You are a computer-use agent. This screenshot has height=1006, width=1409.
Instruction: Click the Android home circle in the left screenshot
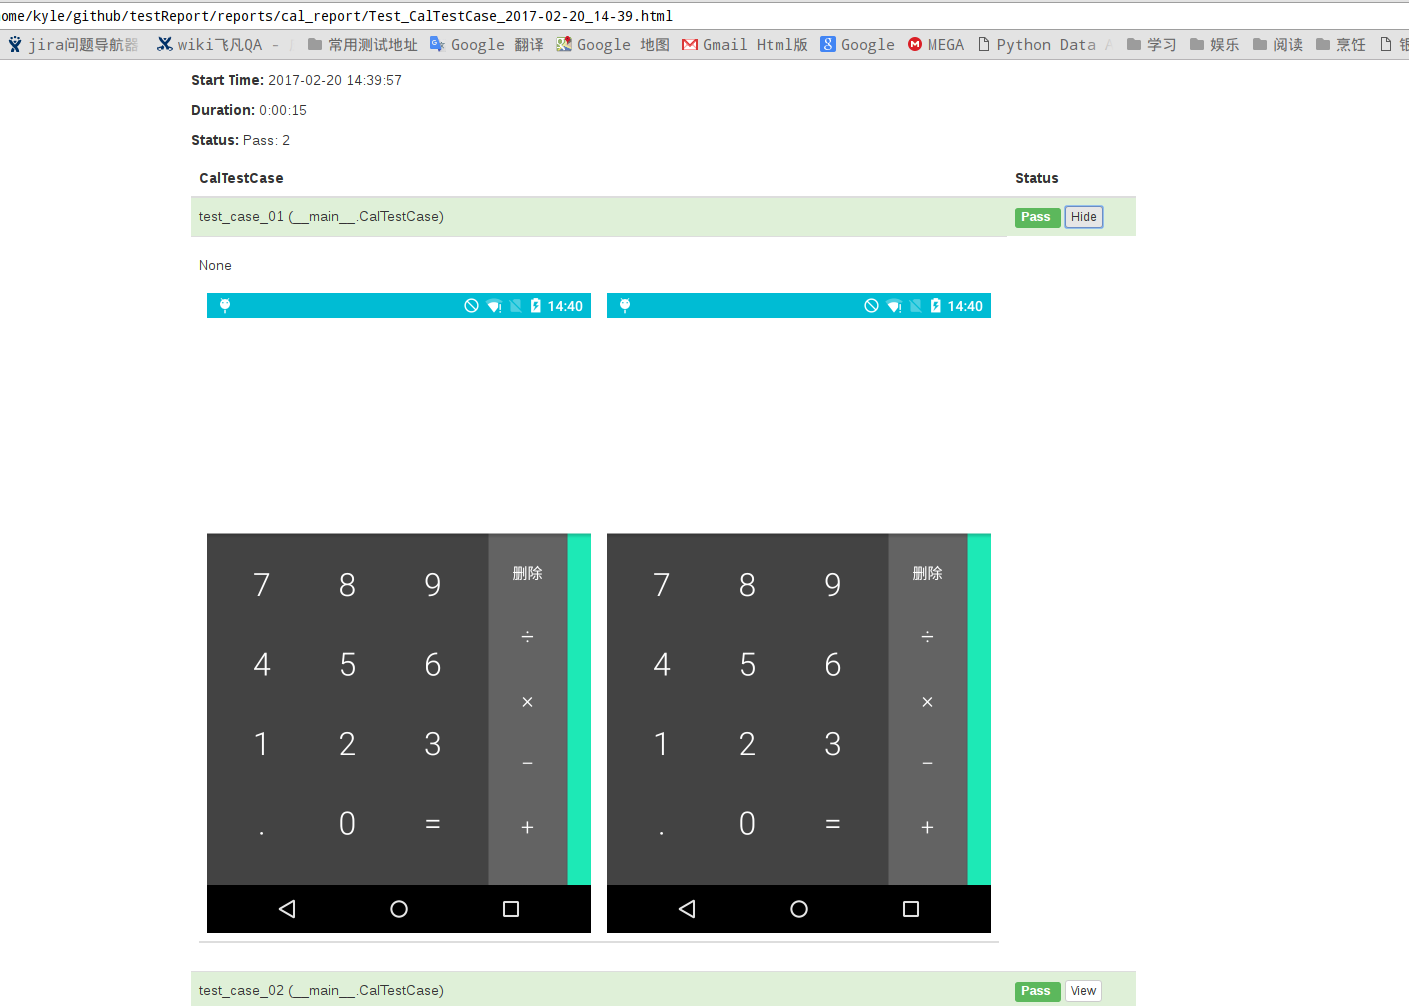(x=399, y=909)
